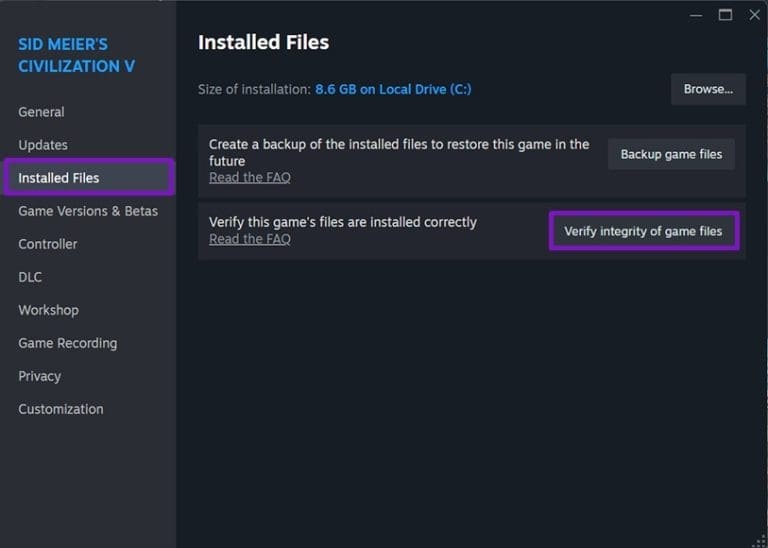Click the Browse... button
The height and width of the screenshot is (548, 768).
708,89
